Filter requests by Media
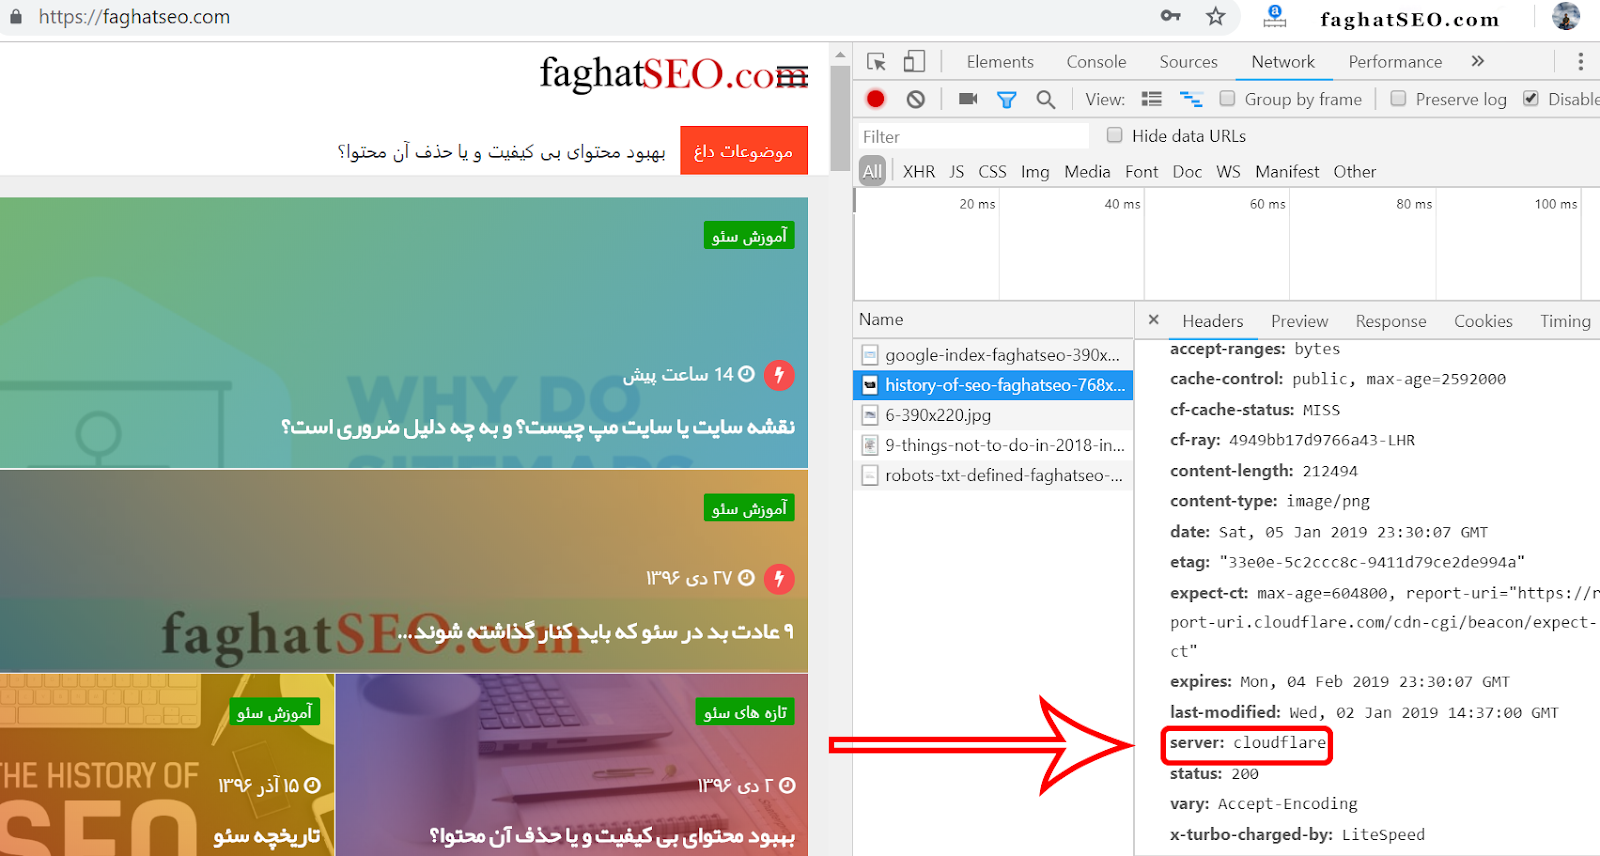This screenshot has height=856, width=1600. (1087, 172)
